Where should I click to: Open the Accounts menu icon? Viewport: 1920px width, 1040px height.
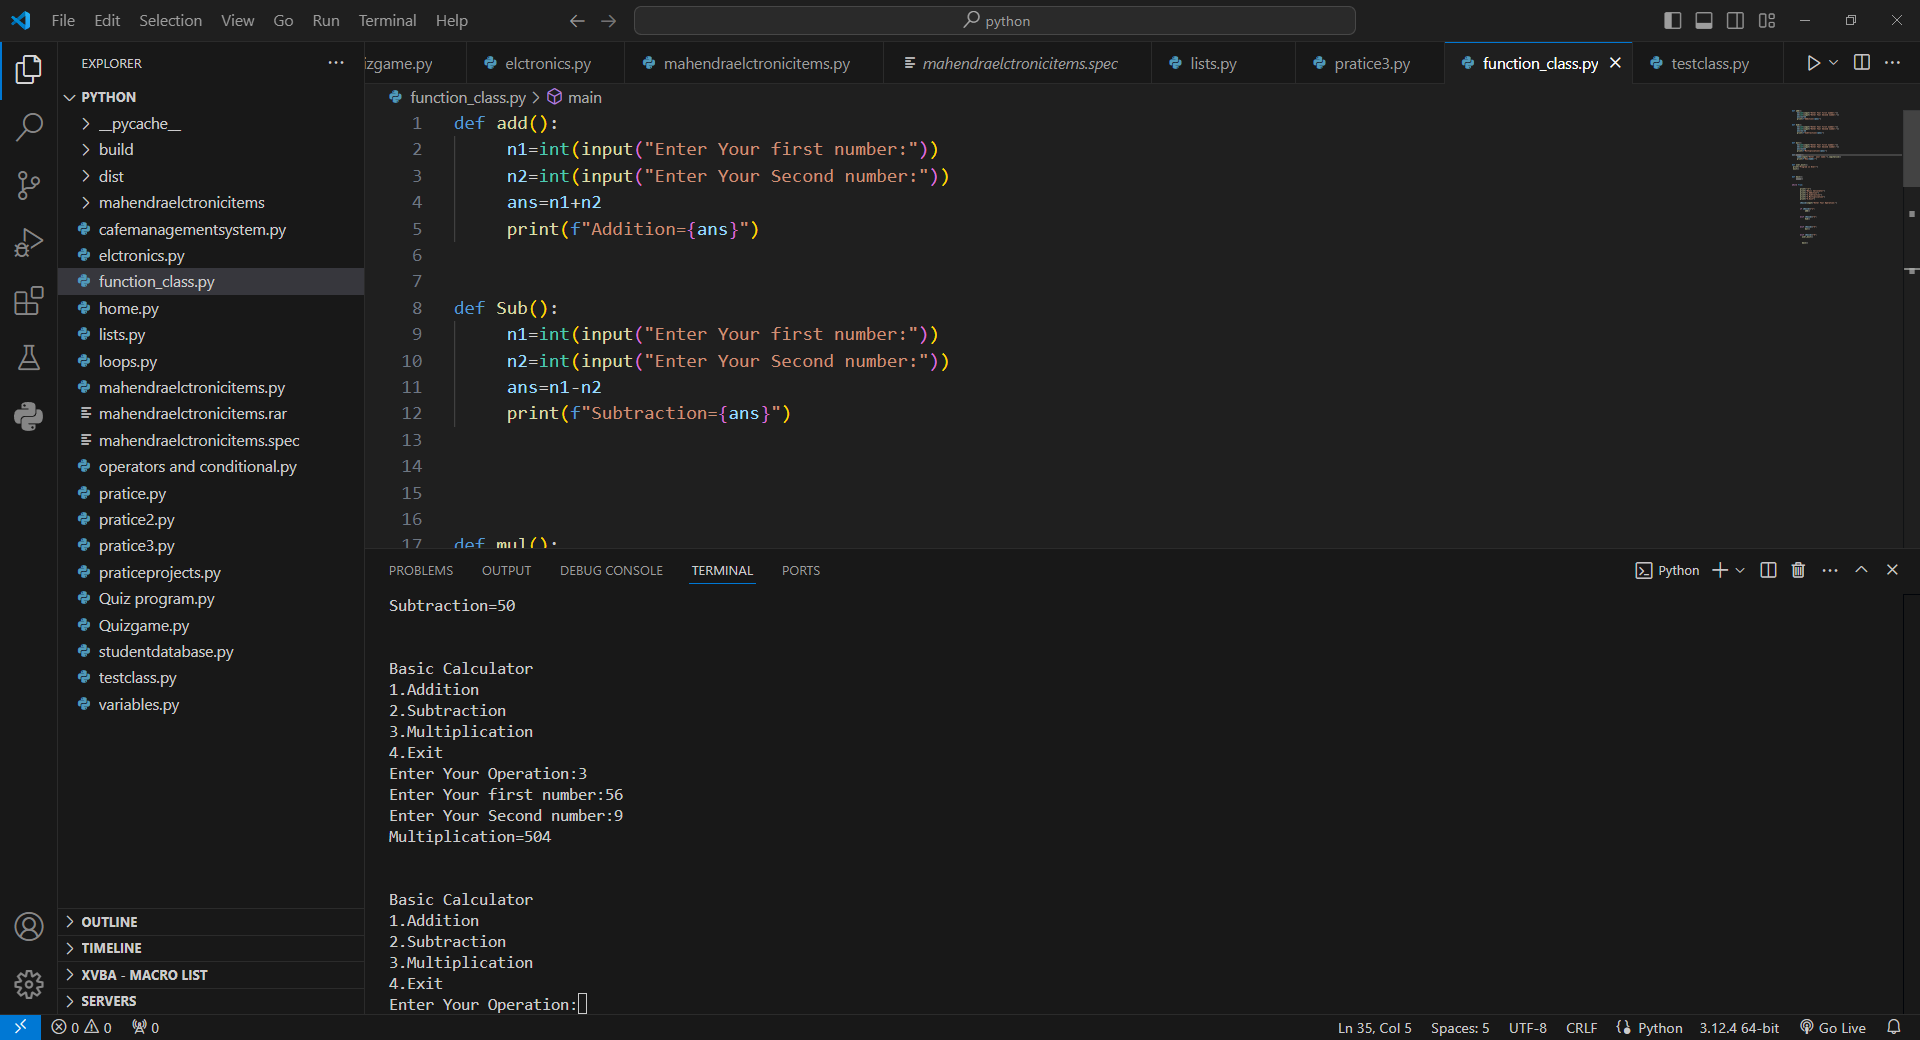(x=29, y=927)
